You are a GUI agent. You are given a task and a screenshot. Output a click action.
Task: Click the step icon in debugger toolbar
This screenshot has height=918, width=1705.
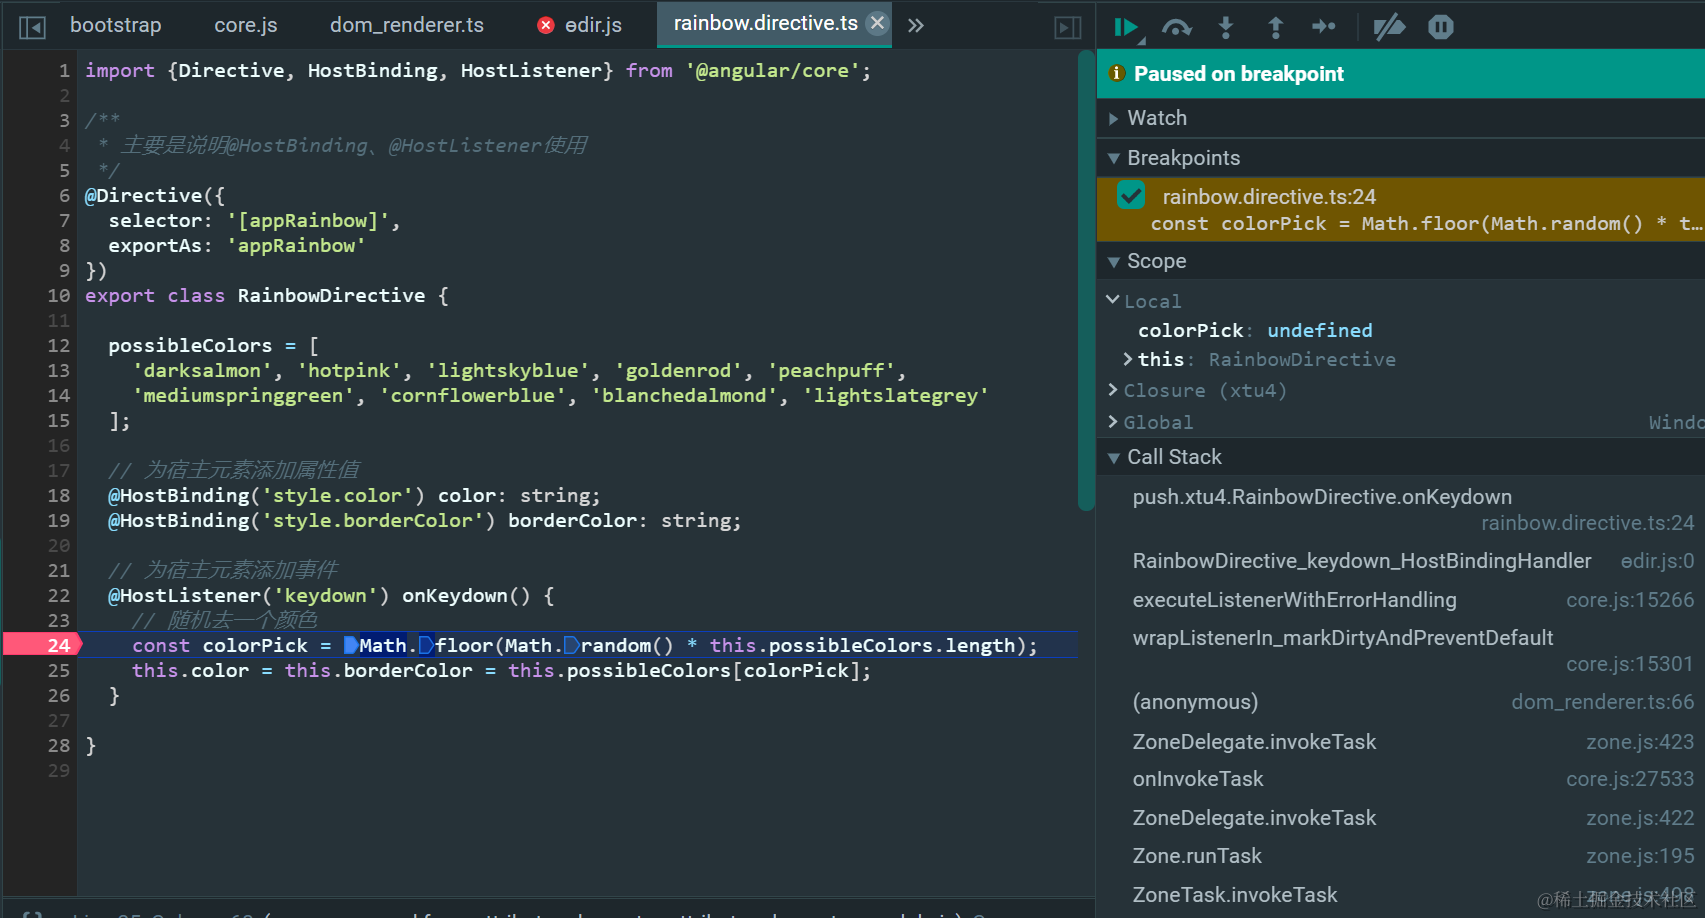1324,27
